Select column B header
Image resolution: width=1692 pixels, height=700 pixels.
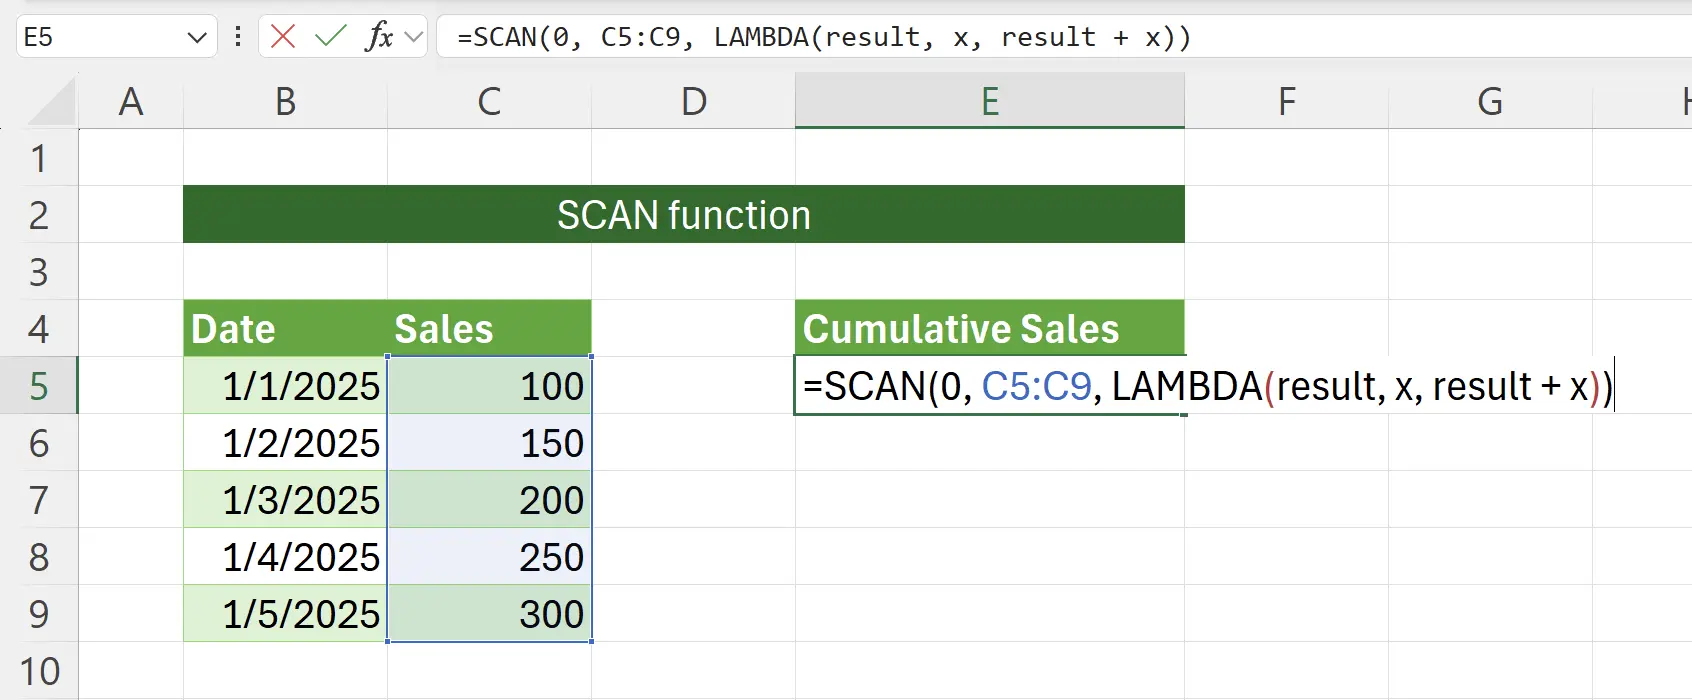[285, 101]
